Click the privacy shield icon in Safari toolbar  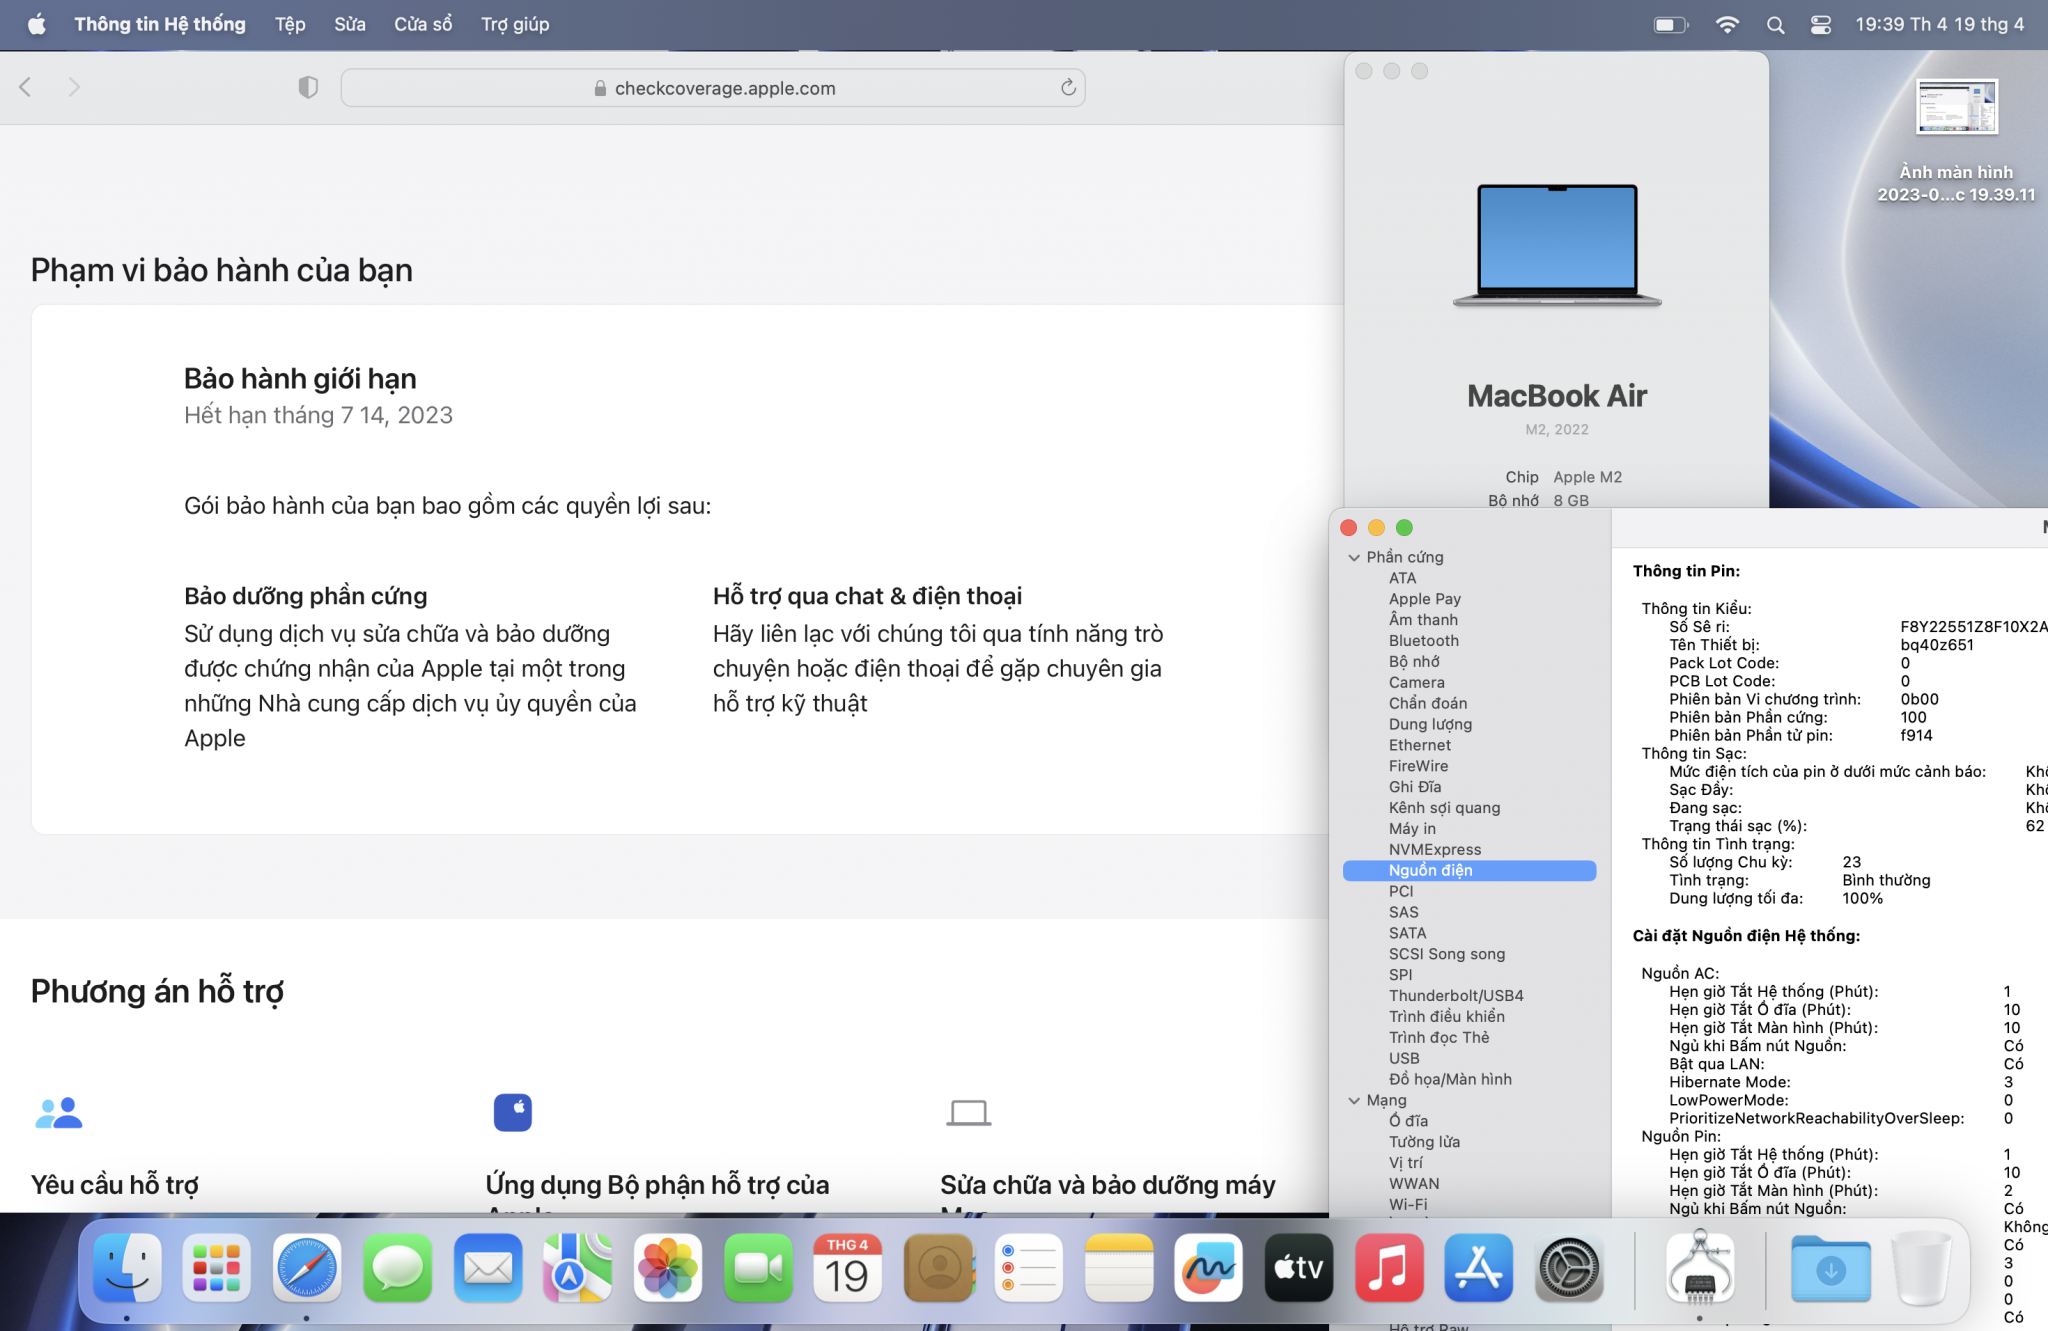(308, 88)
